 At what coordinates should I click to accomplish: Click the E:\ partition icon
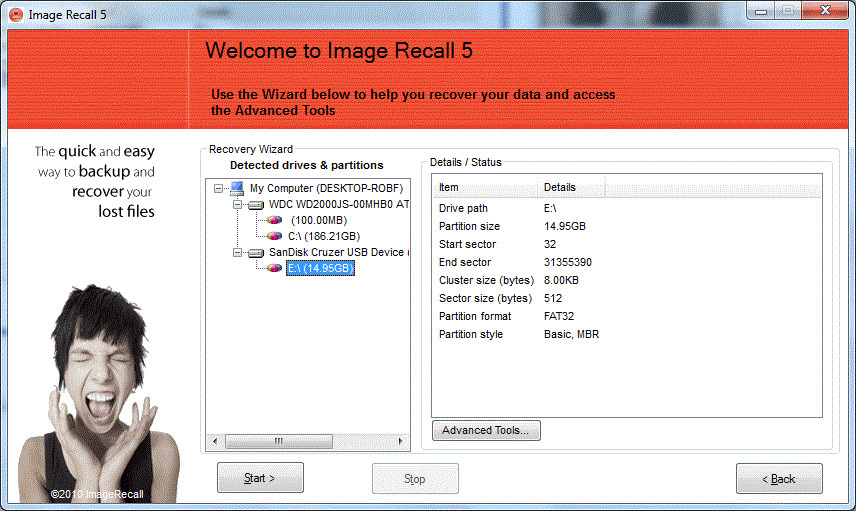pos(274,269)
